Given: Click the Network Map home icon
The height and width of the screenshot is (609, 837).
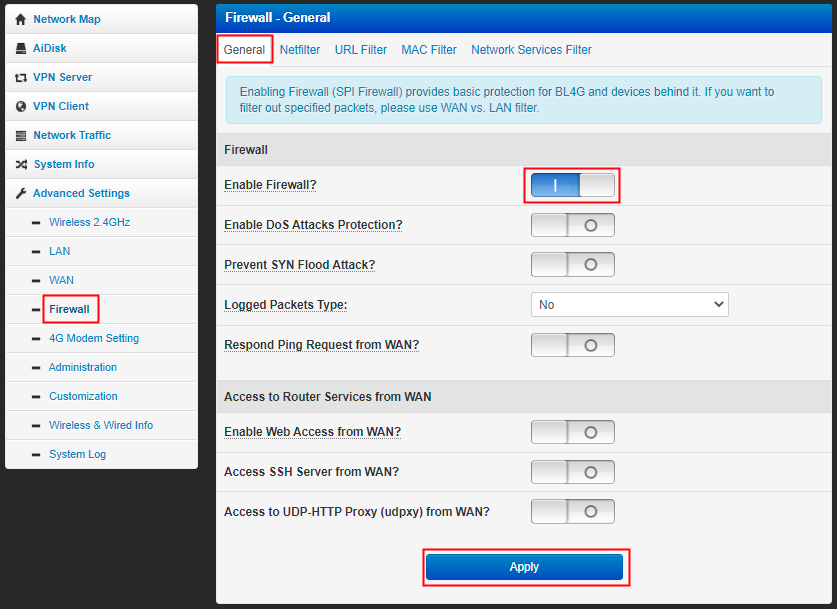Looking at the screenshot, I should coord(21,19).
